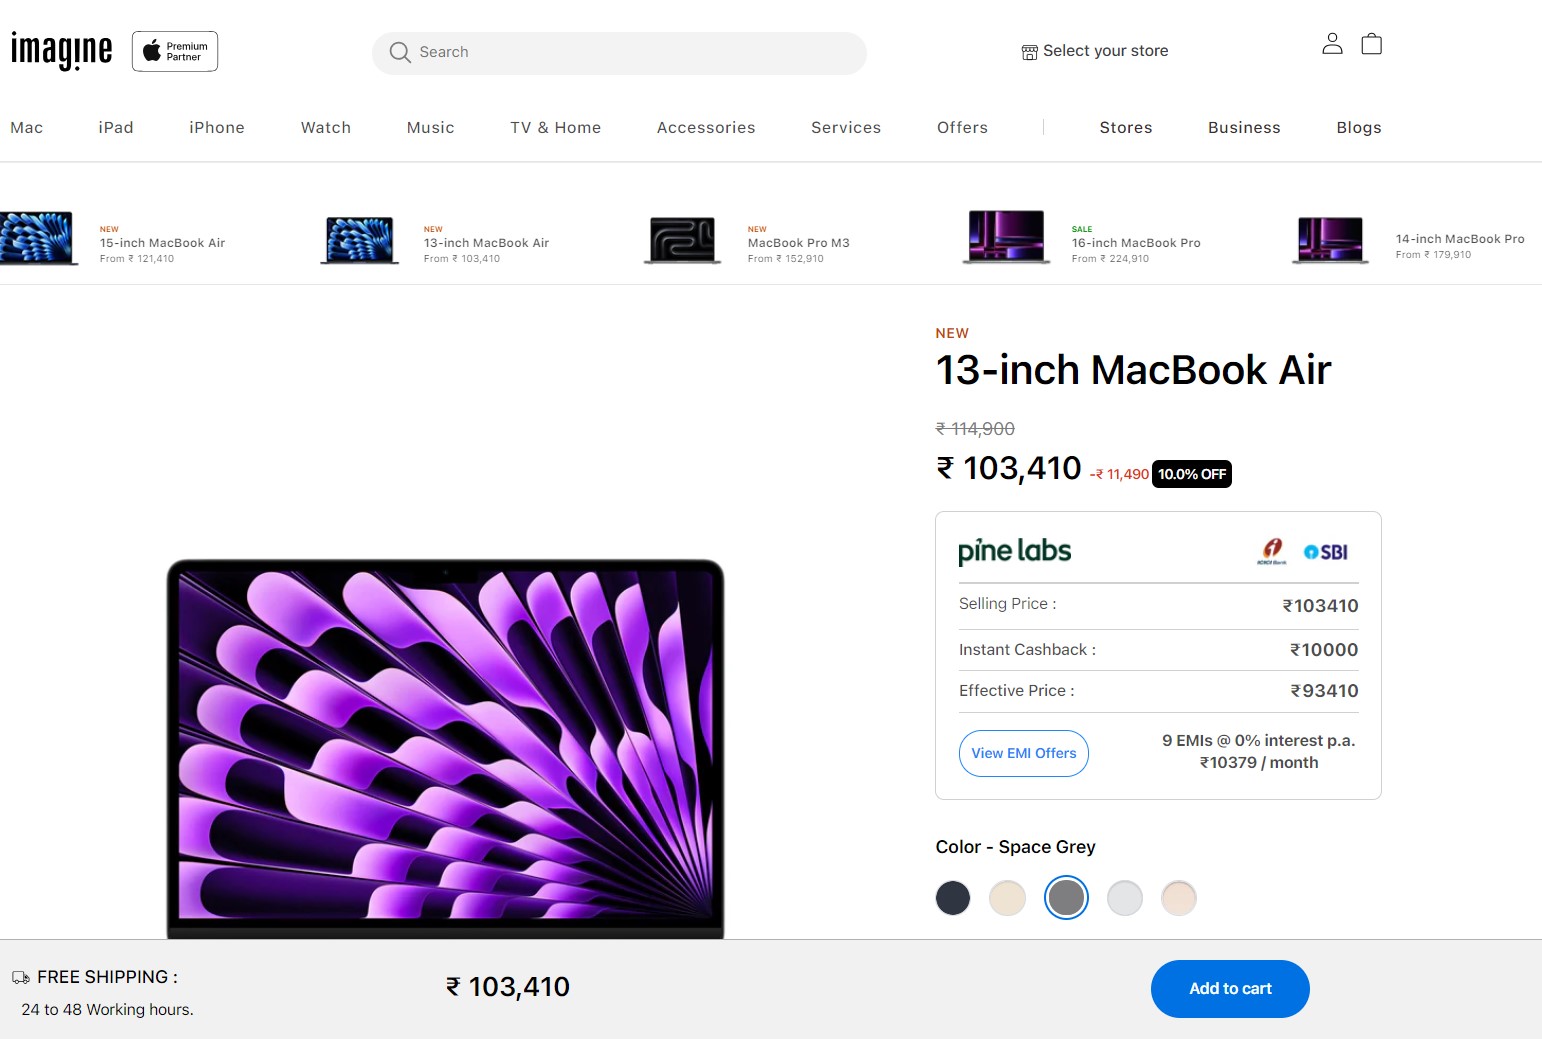
Task: Select the Space Grey color swatch
Action: (x=1066, y=898)
